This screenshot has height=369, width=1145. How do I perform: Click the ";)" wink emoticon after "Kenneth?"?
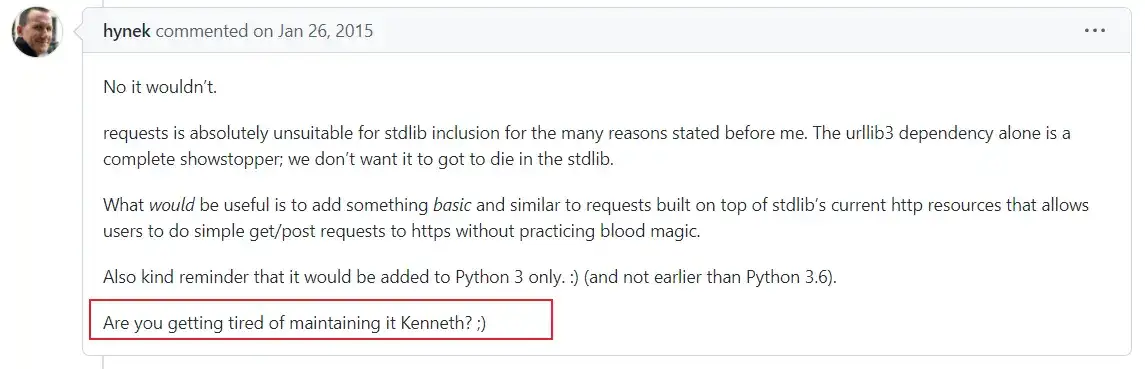pyautogui.click(x=480, y=323)
